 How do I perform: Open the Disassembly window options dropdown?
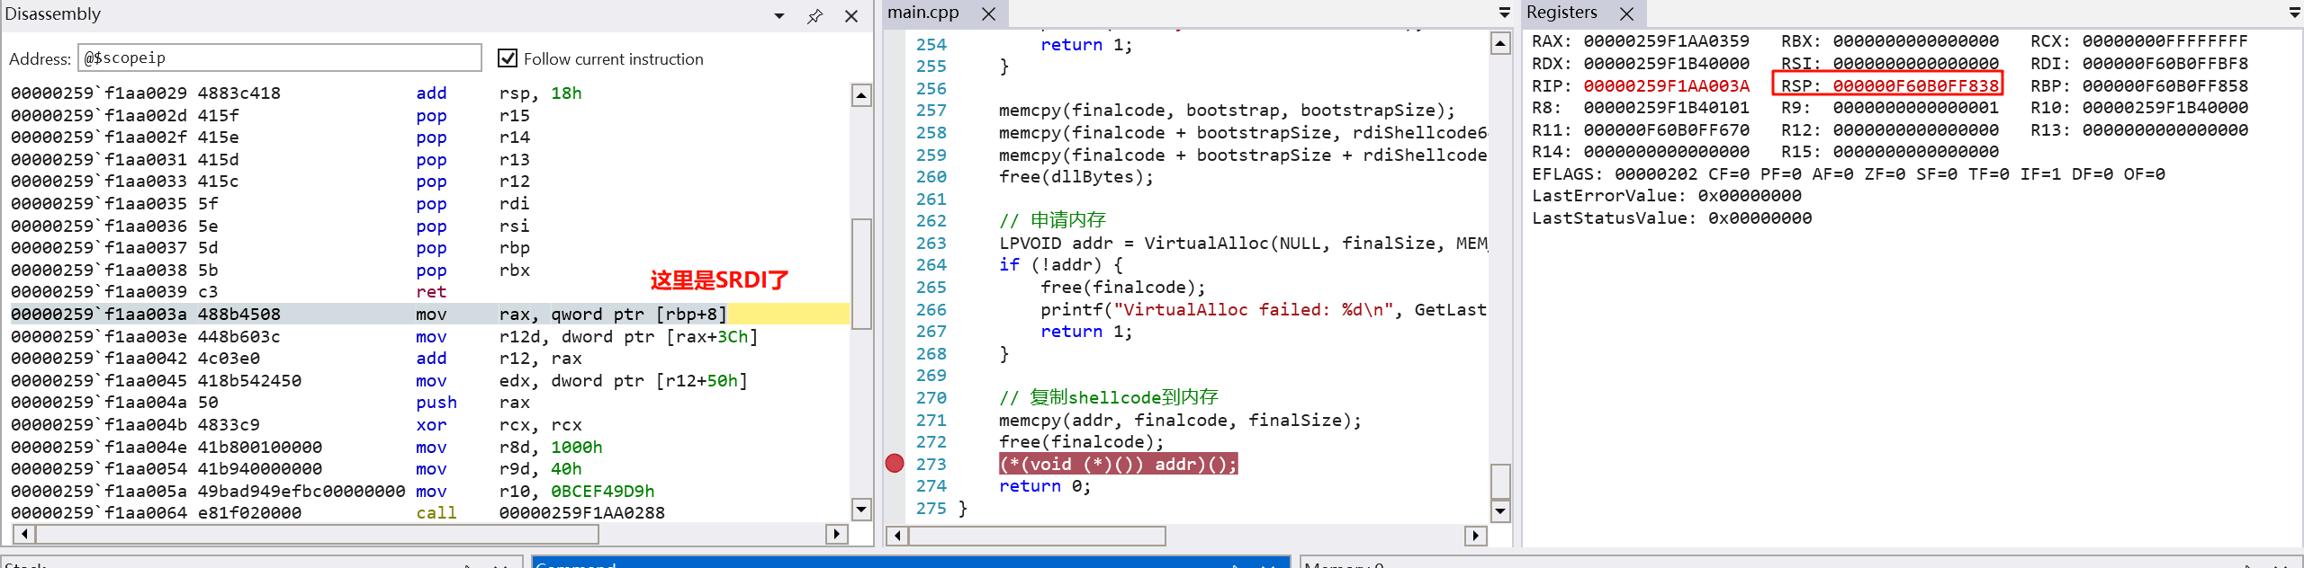tap(779, 16)
